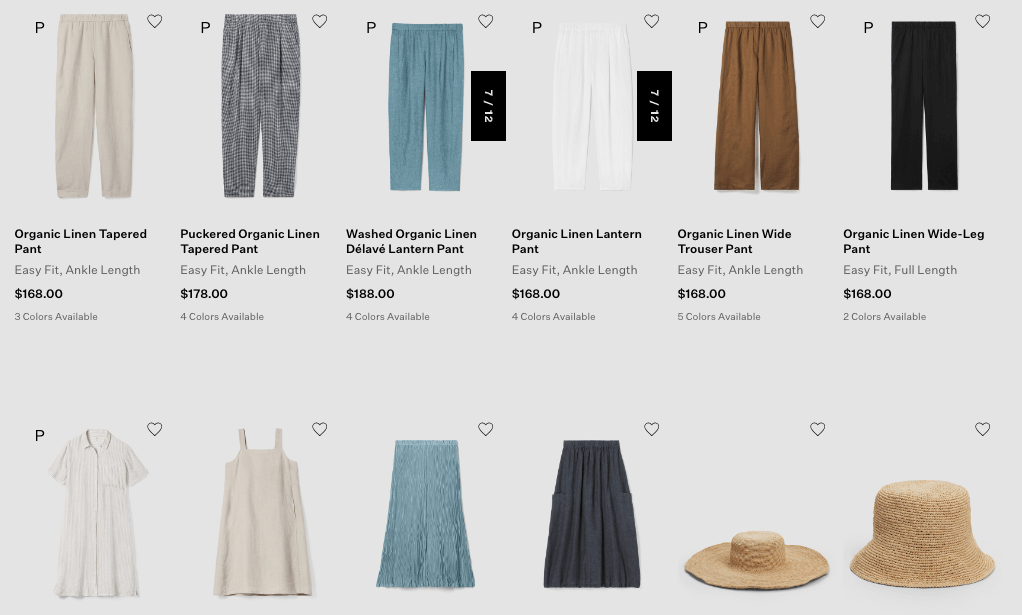Add Washed Organic Linen Délavé Lantern Pant to favorites
This screenshot has height=615, width=1022.
point(486,21)
